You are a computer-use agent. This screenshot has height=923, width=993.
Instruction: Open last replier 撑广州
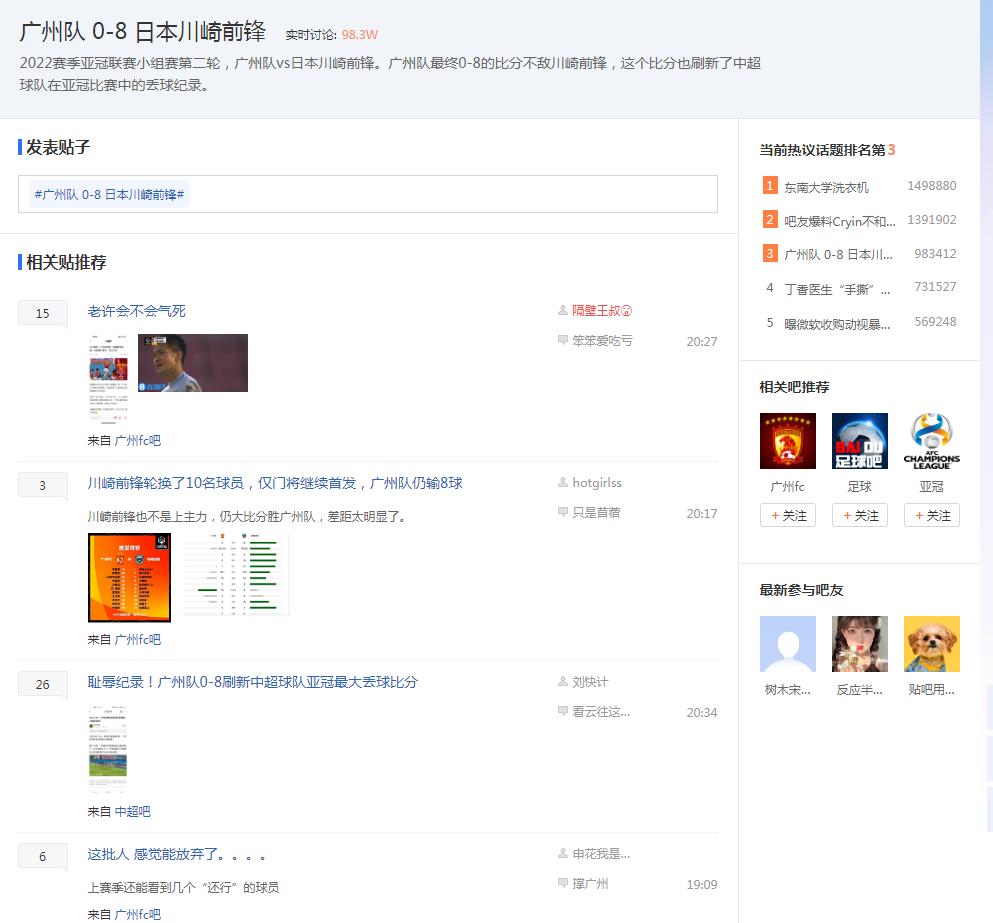590,883
